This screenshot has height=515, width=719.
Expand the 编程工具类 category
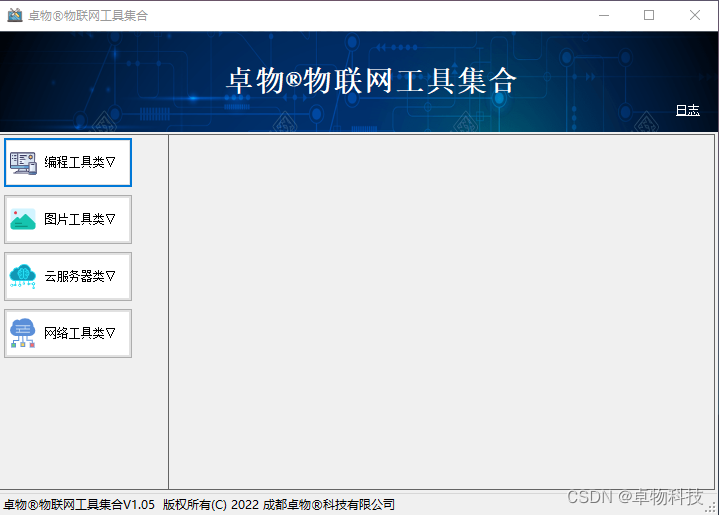pyautogui.click(x=68, y=162)
